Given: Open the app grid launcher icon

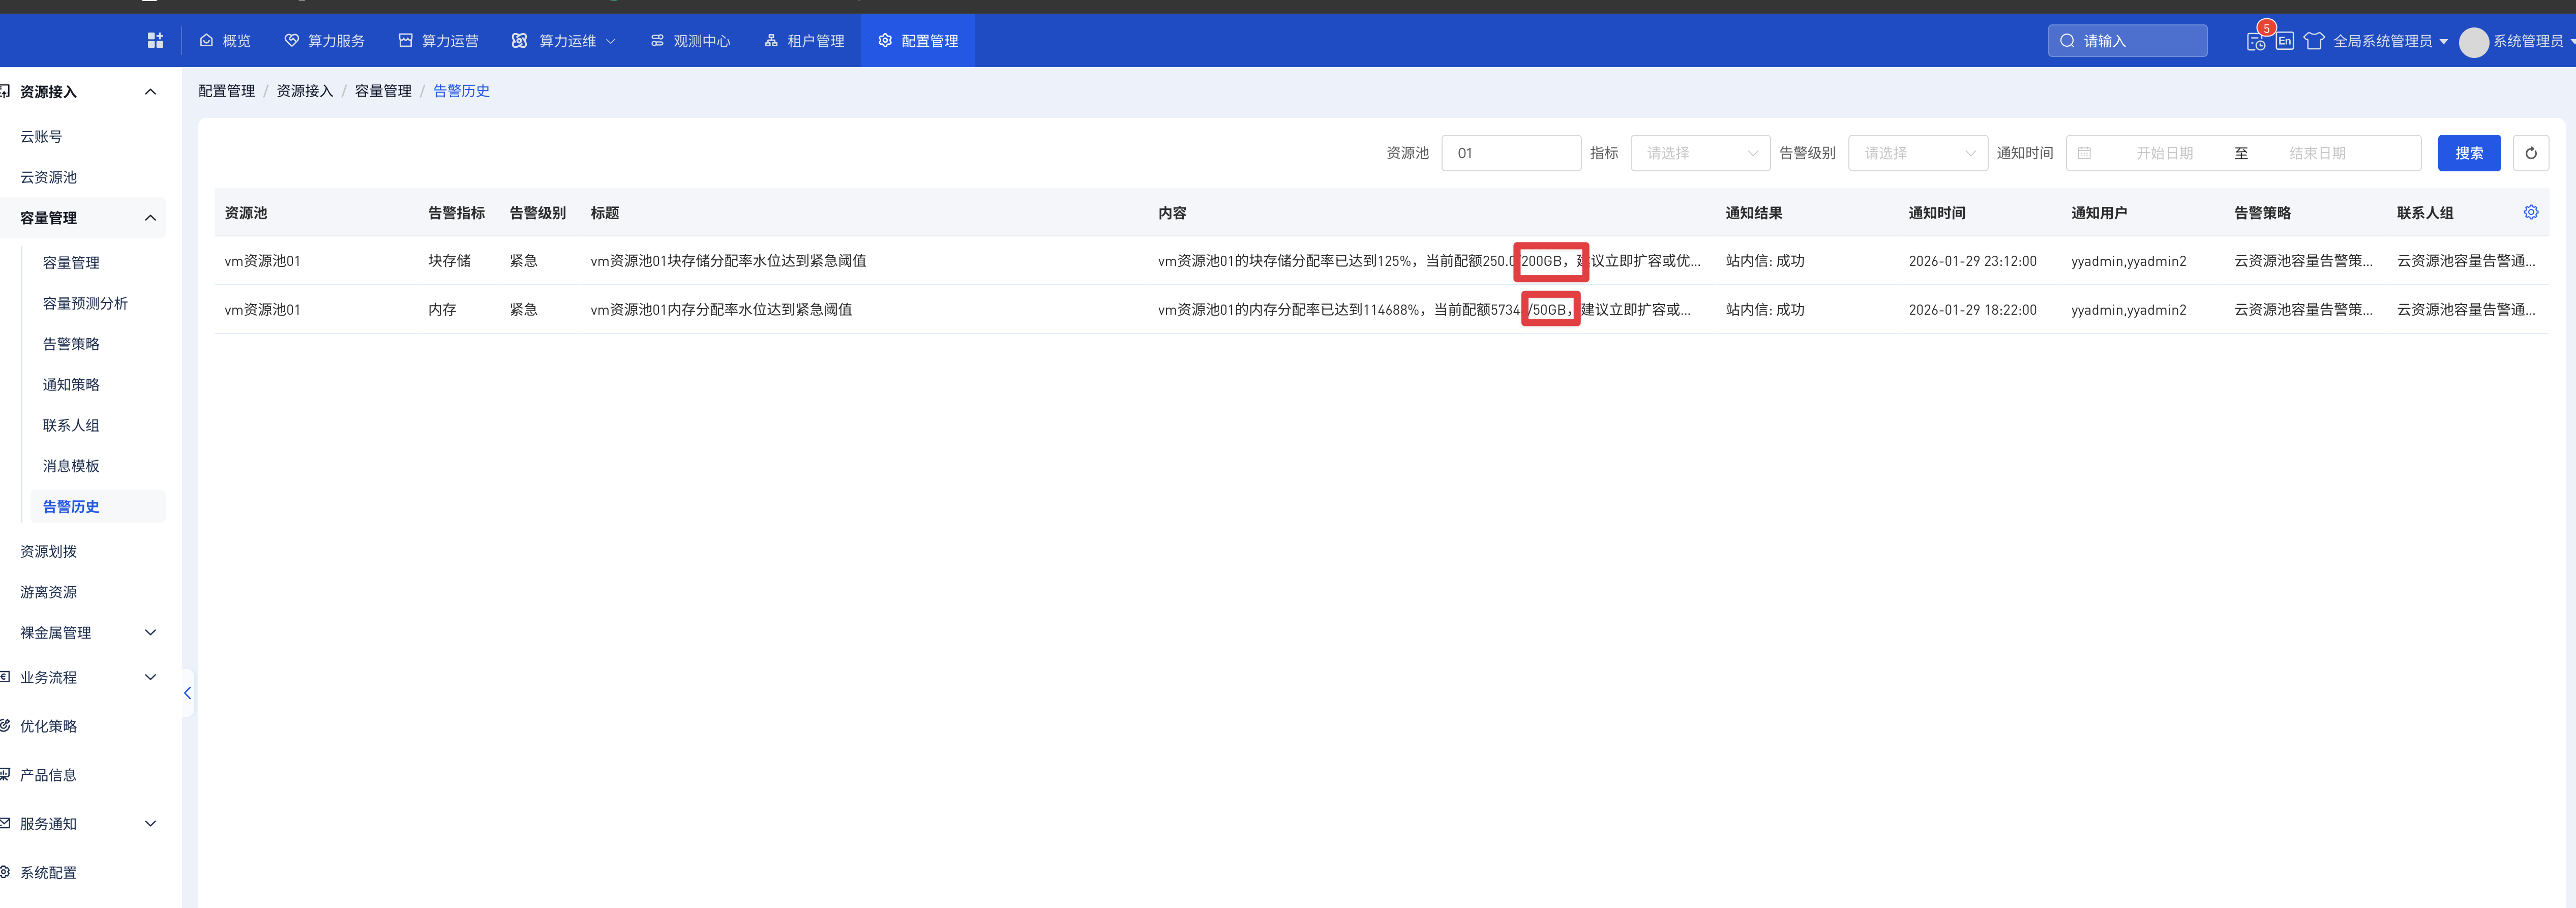Looking at the screenshot, I should pos(155,40).
